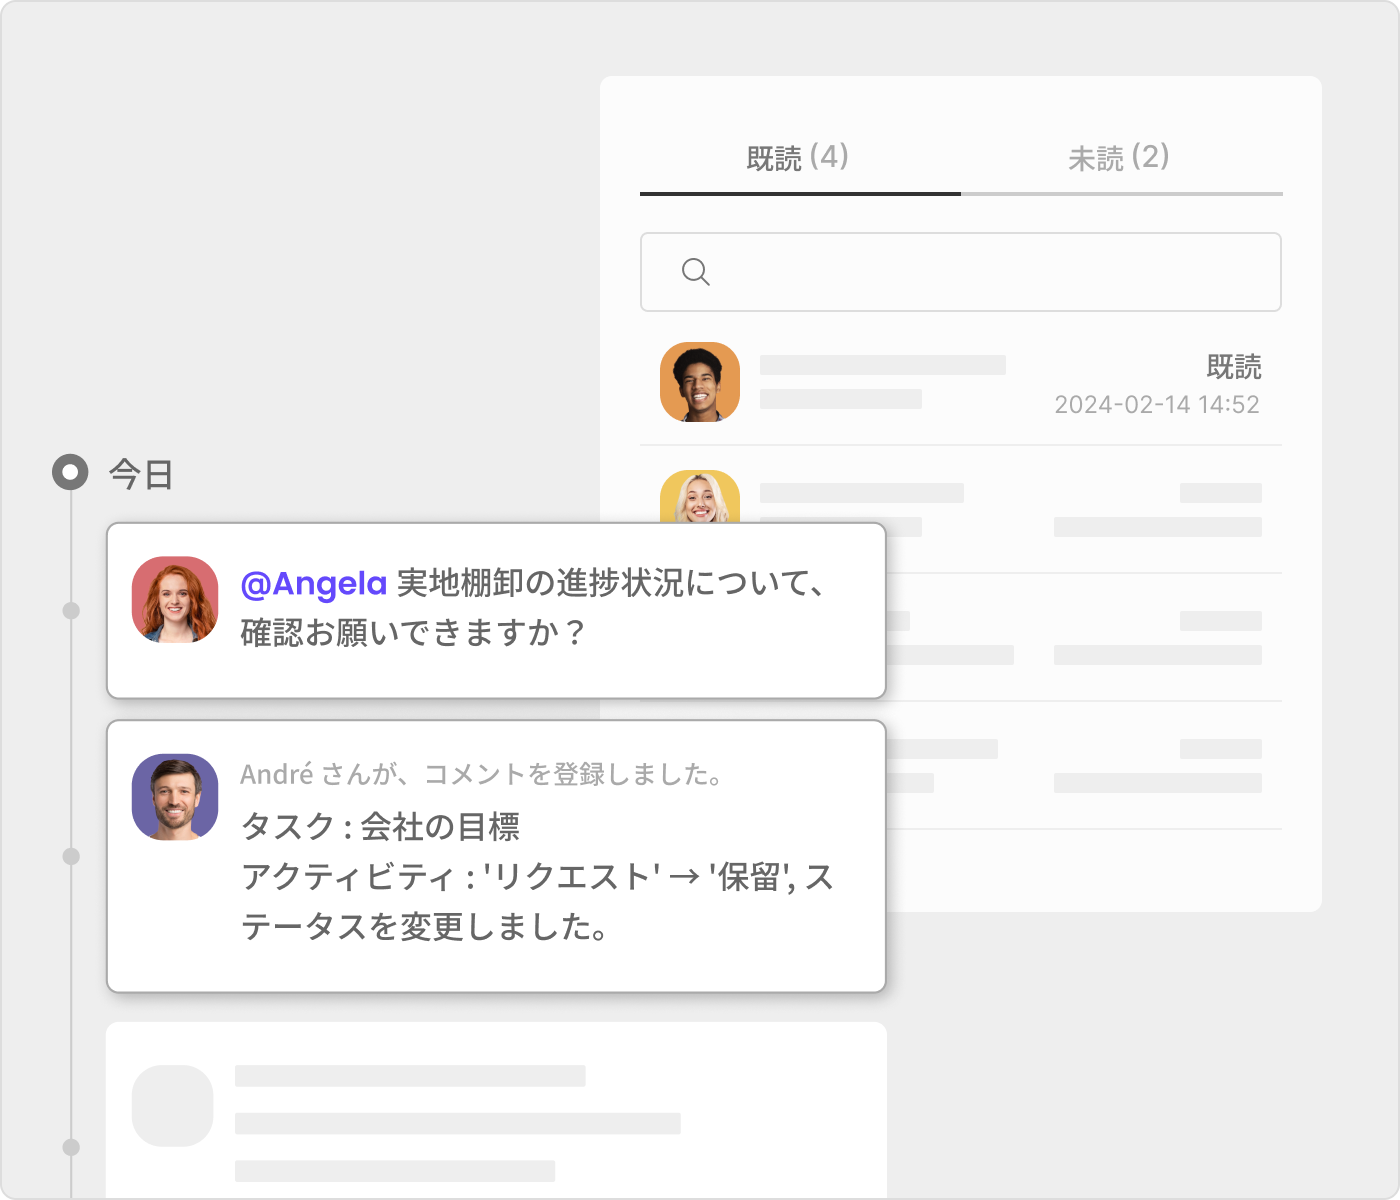
Task: Switch to the 既読 (4) tab
Action: (798, 158)
